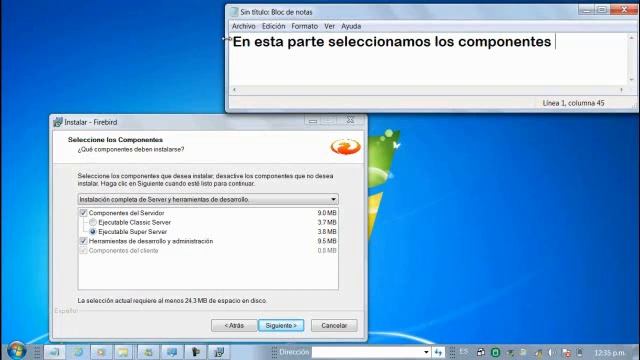Click the taskbar clock showing 12:35 p.m.
This screenshot has height=360, width=640.
609,352
